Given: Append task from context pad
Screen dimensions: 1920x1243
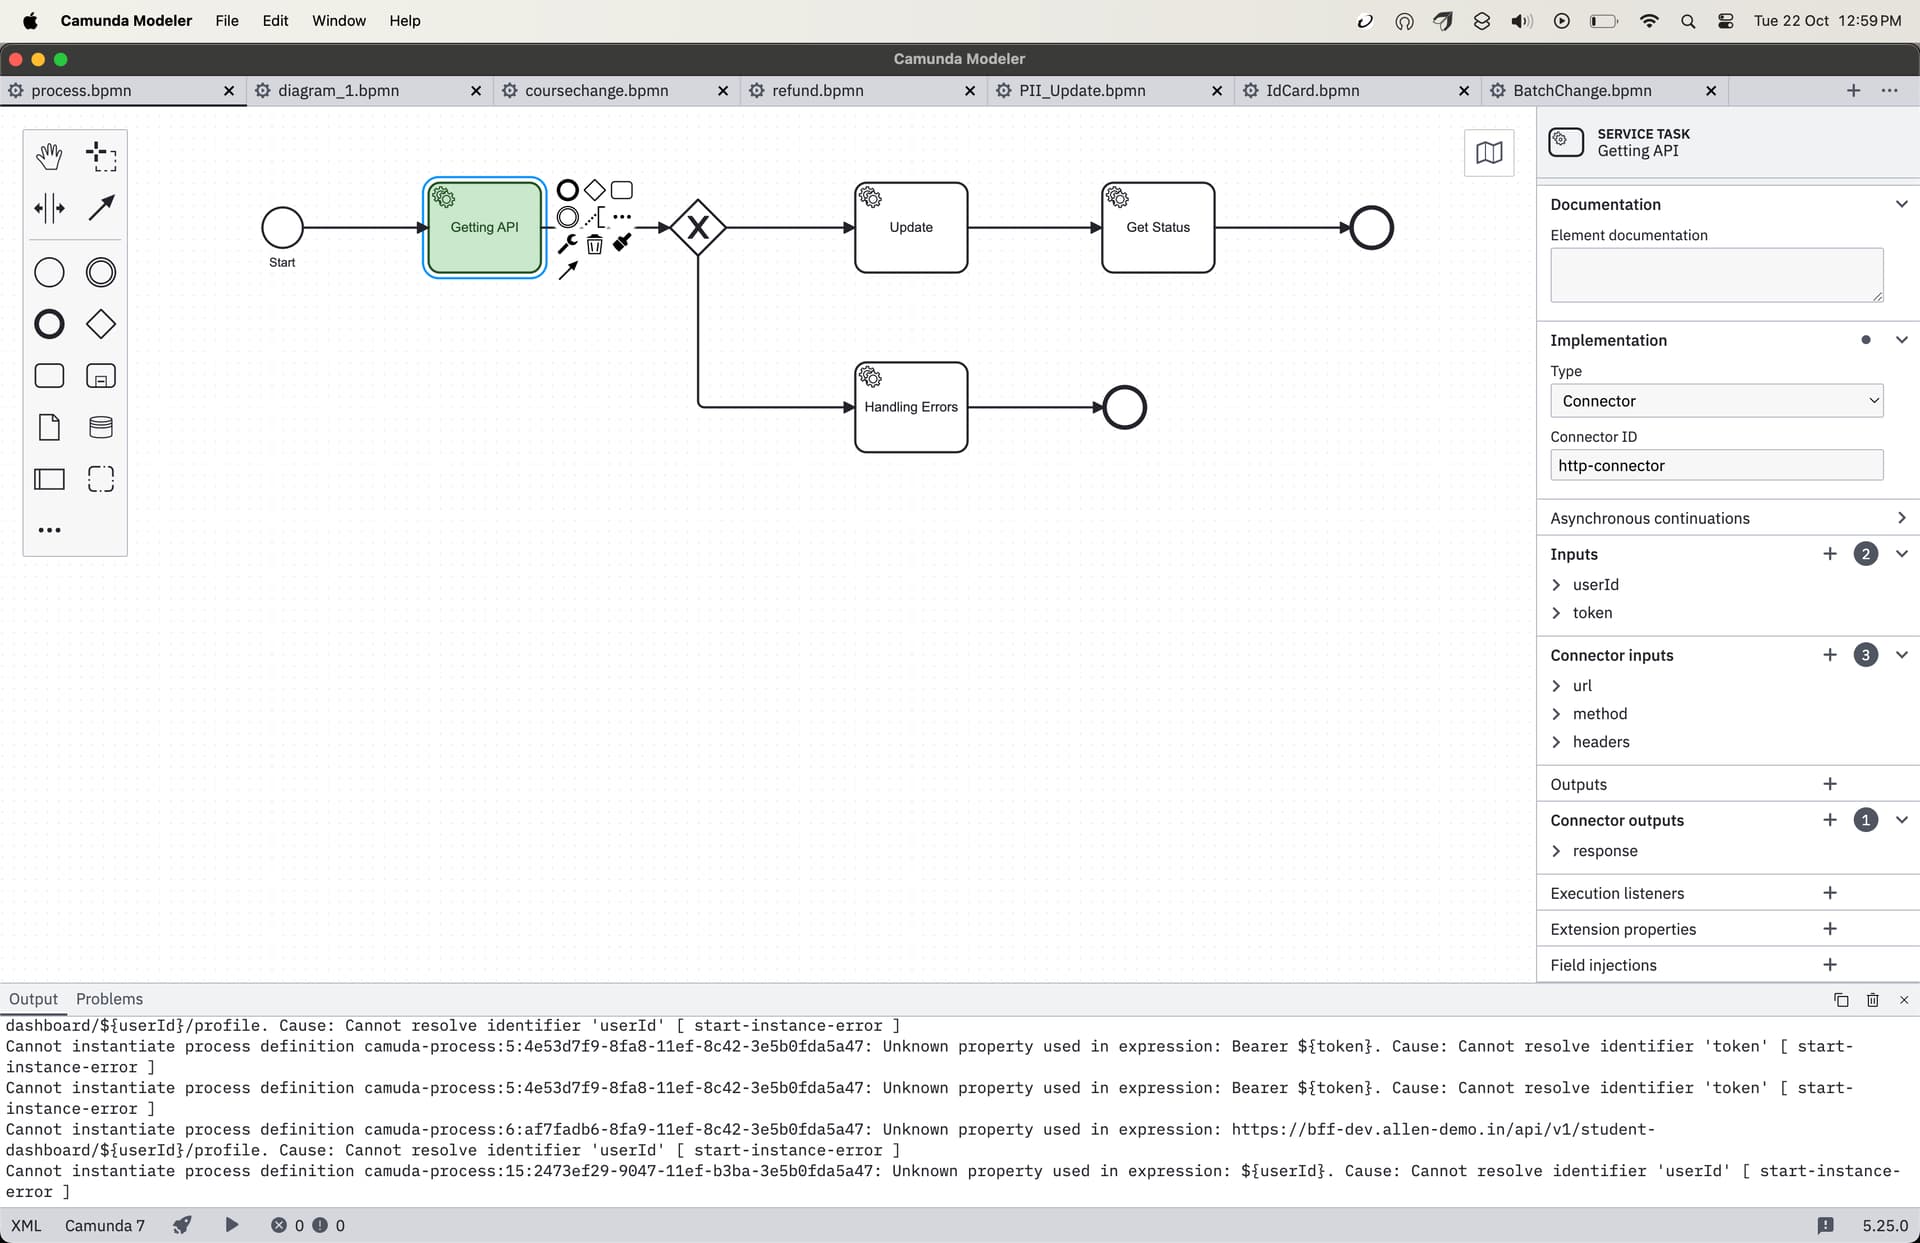Looking at the screenshot, I should click(x=622, y=190).
